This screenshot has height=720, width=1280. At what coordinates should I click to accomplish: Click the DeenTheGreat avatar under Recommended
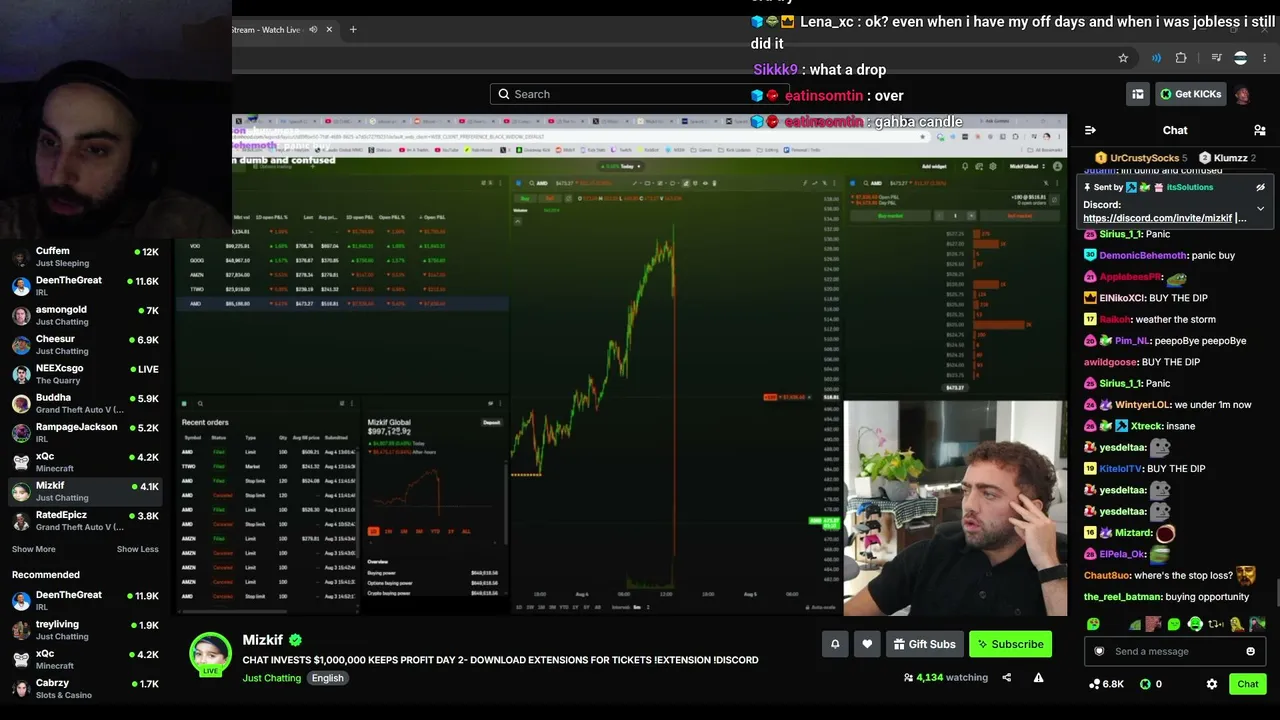(x=21, y=601)
